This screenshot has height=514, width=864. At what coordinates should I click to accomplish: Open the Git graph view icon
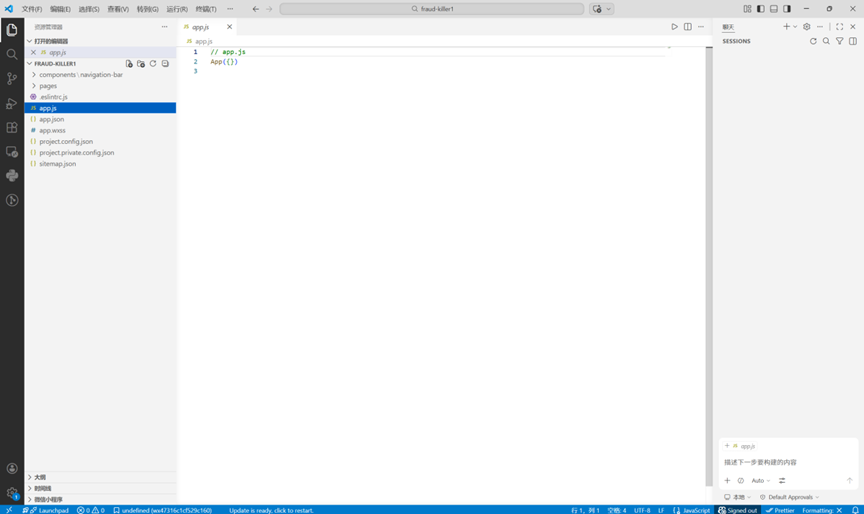12,200
